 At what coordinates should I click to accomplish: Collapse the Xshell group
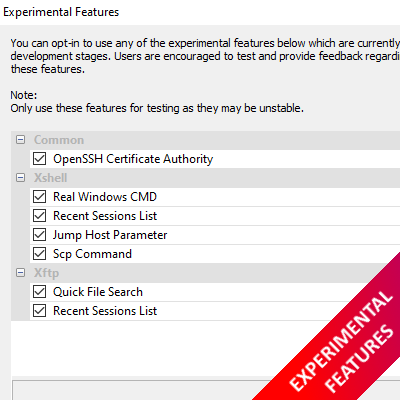20,178
